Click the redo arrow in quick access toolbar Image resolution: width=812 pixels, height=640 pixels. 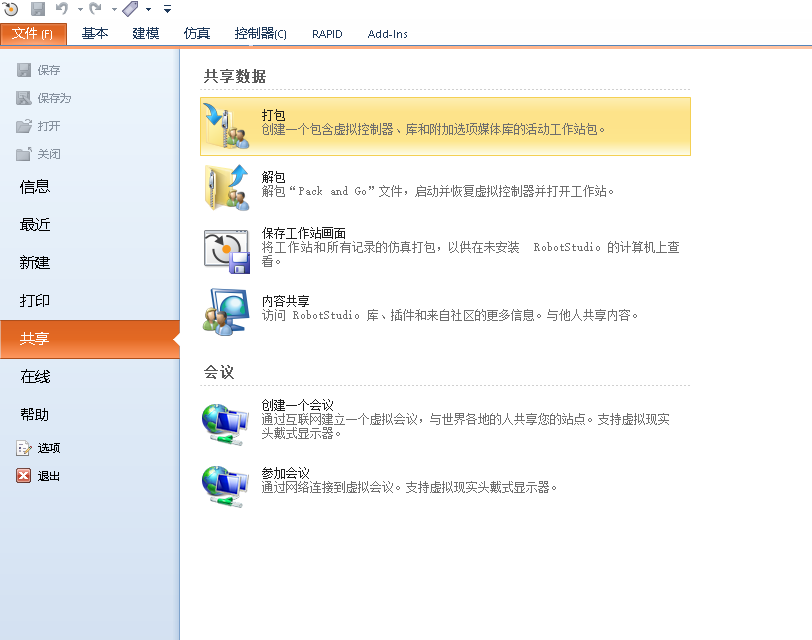point(96,9)
